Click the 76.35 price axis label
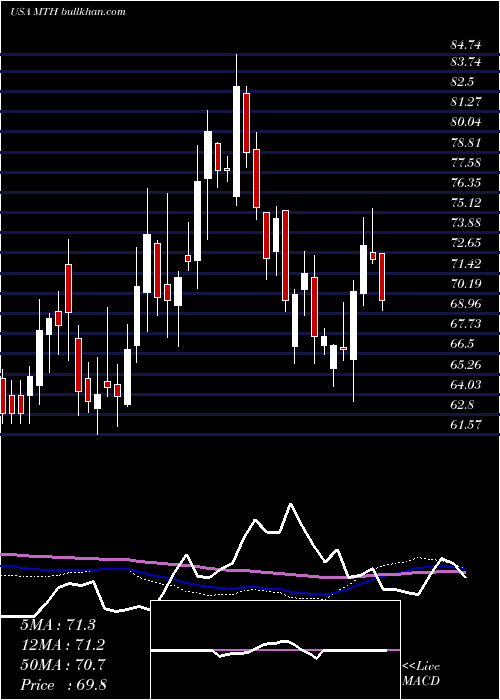The width and height of the screenshot is (500, 700). click(466, 183)
